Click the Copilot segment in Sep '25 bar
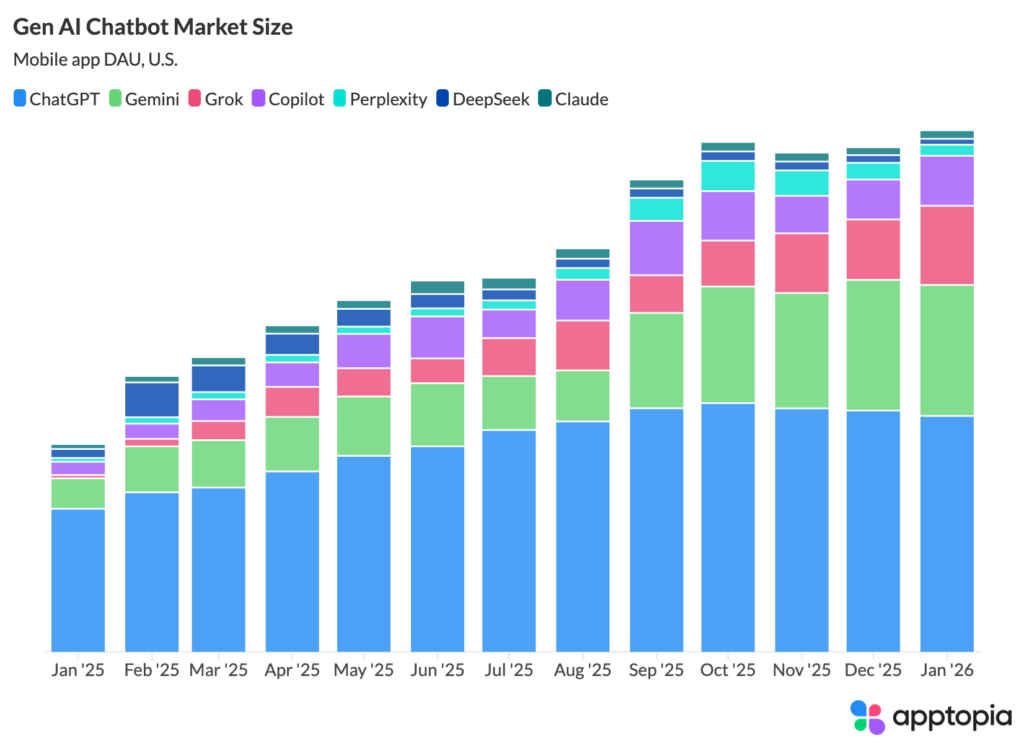Image resolution: width=1024 pixels, height=751 pixels. [x=656, y=248]
